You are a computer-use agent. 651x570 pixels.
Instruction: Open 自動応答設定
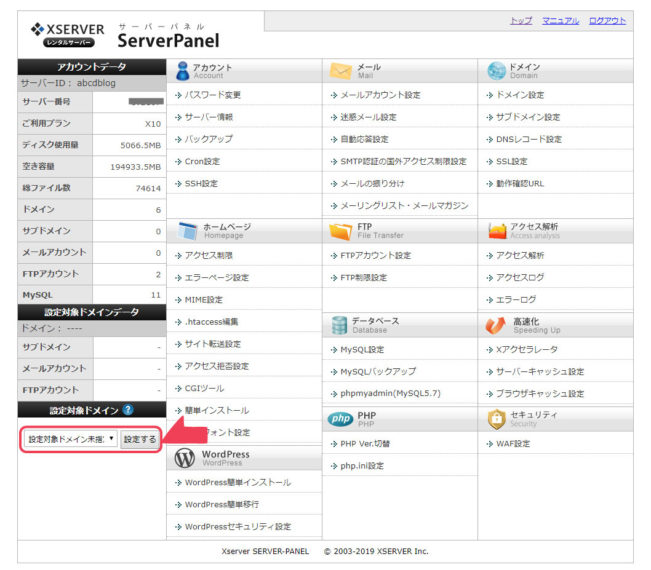364,139
